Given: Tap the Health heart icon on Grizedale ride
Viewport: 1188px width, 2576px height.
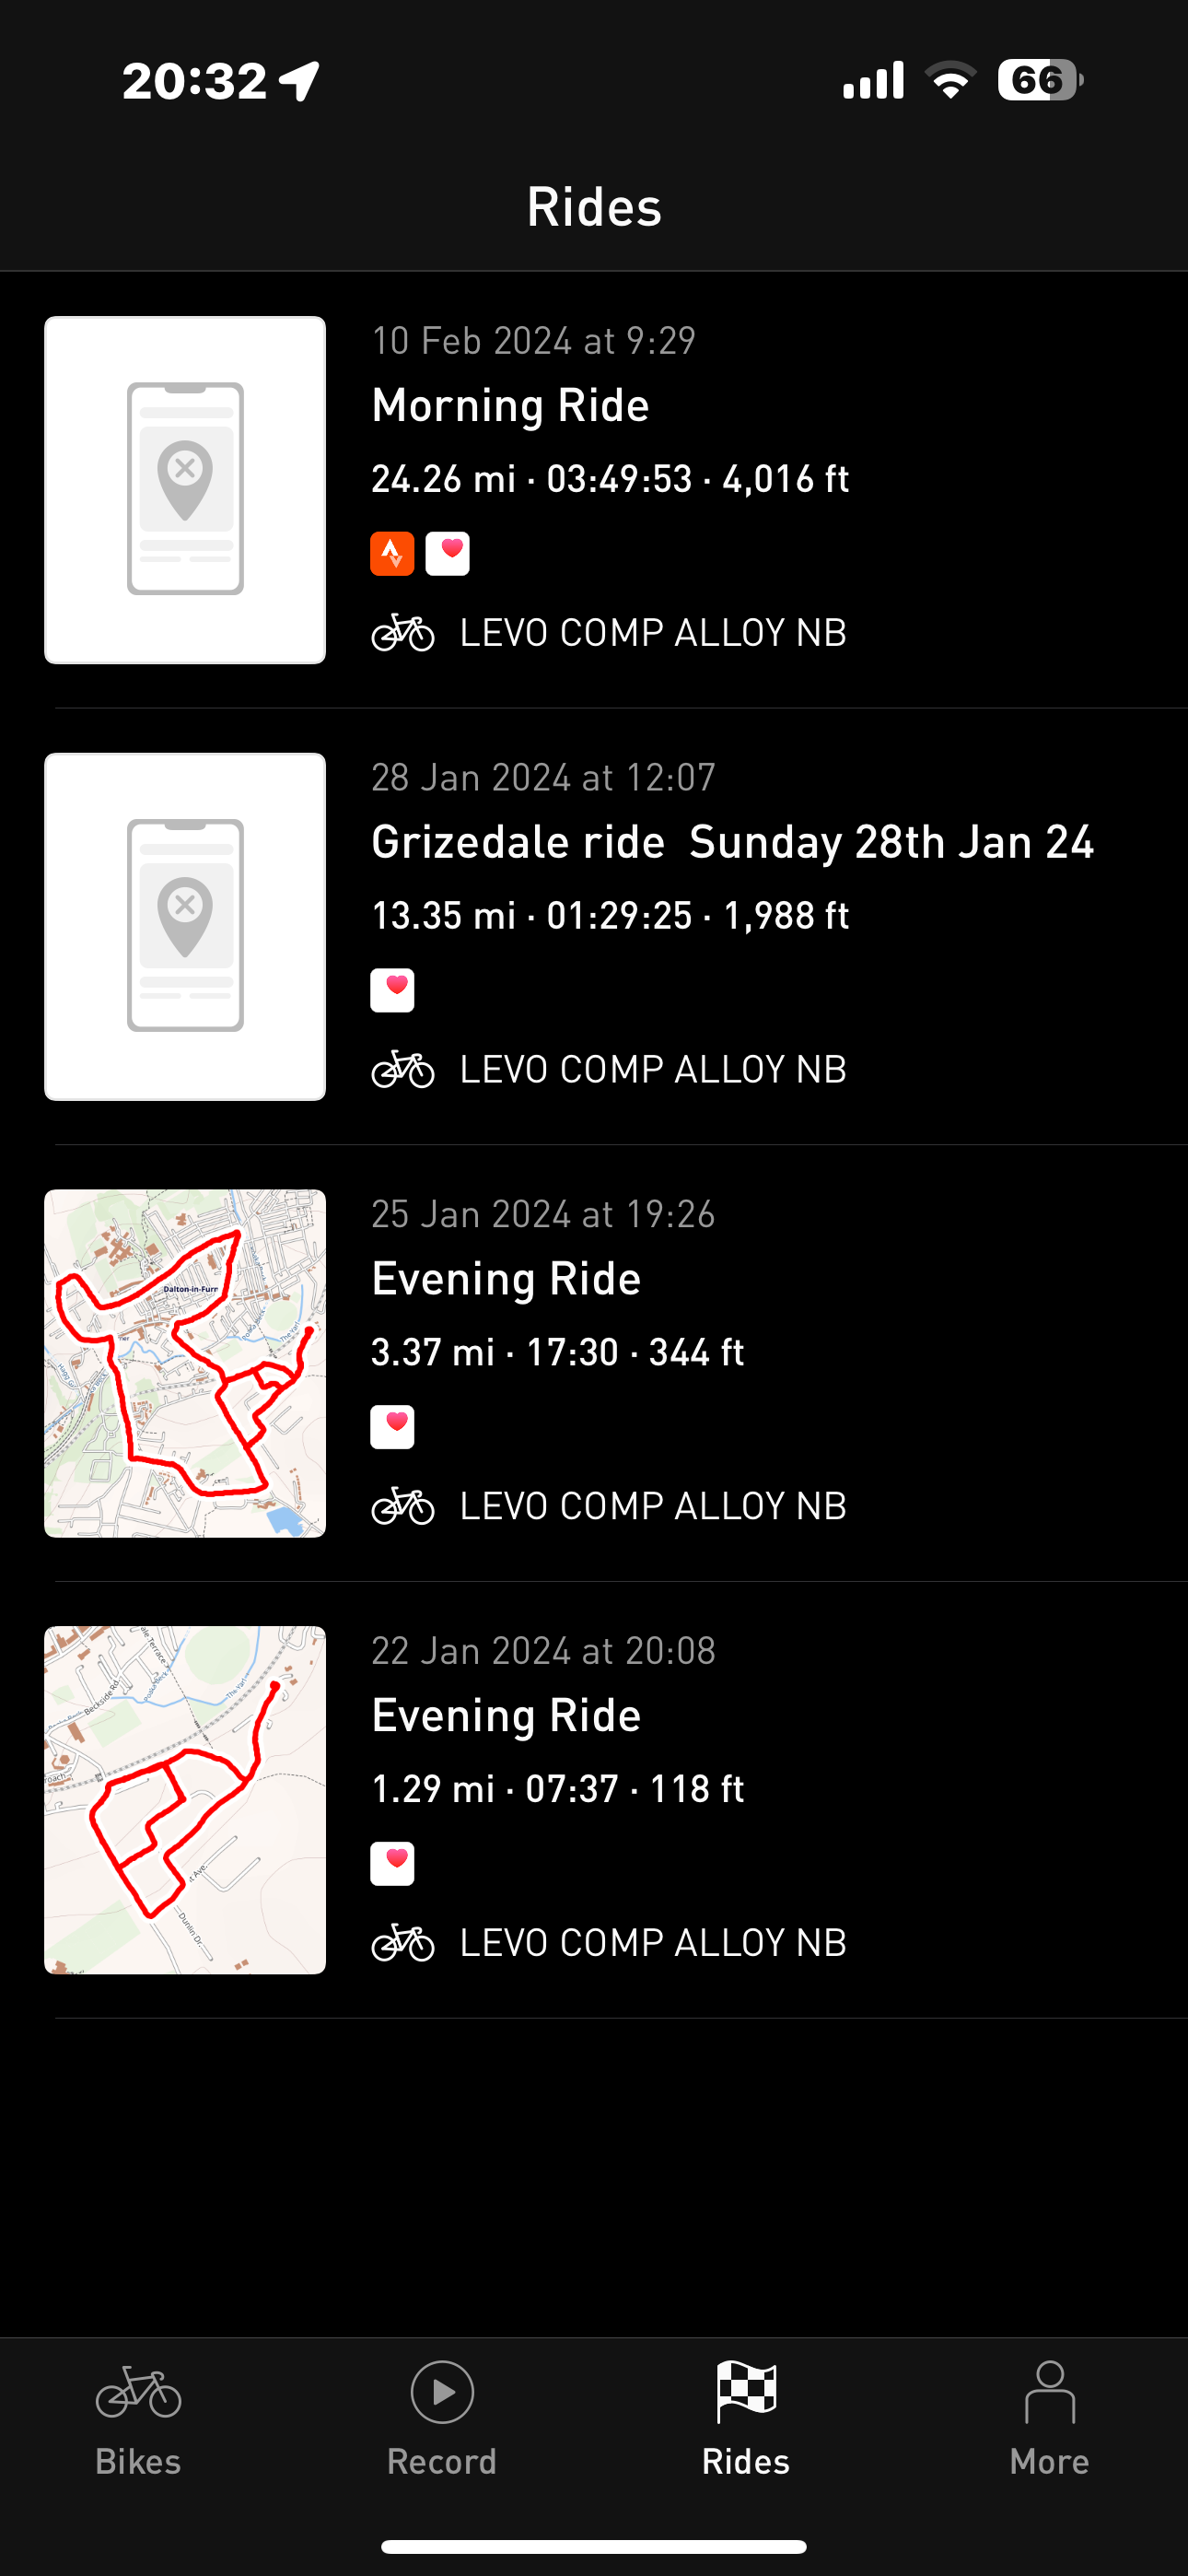Looking at the screenshot, I should 392,990.
